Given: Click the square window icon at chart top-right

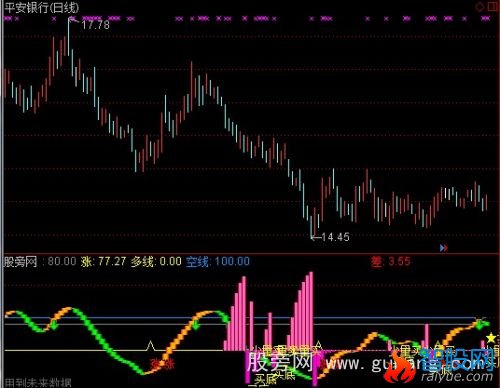Looking at the screenshot, I should (493, 6).
